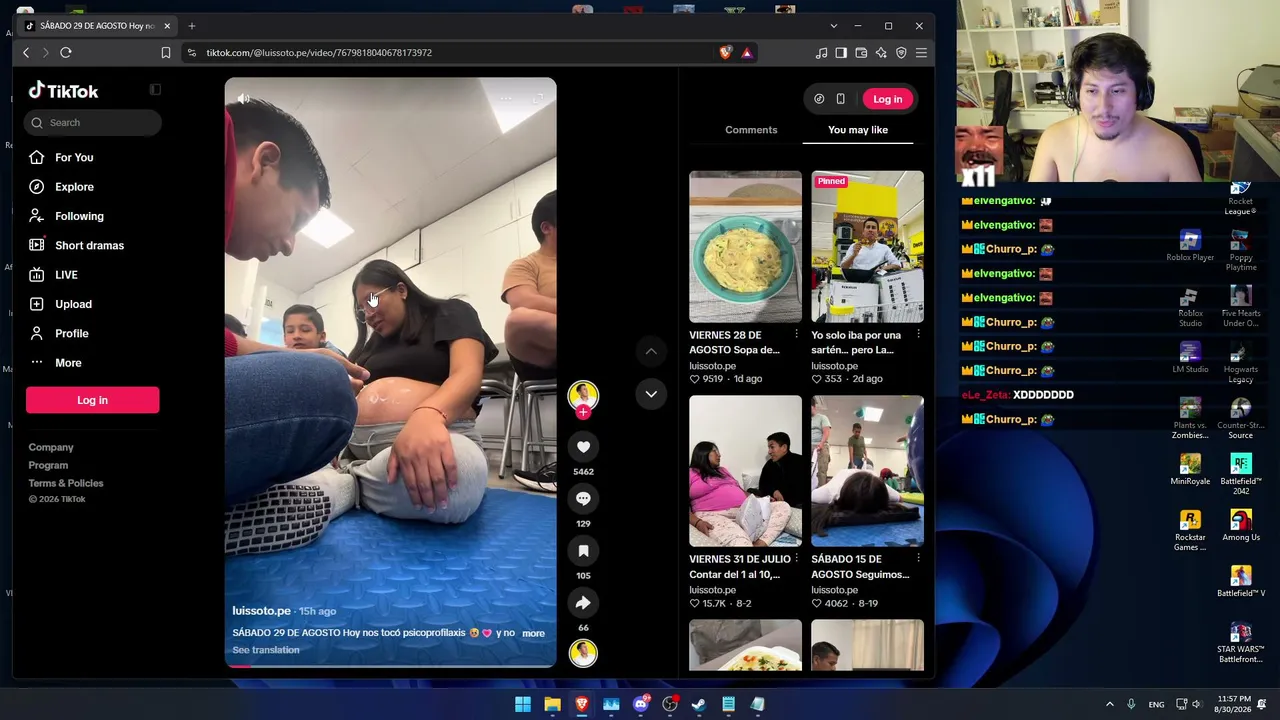Screen dimensions: 1280x720
Task: Open Discord from the taskbar
Action: tap(641, 704)
